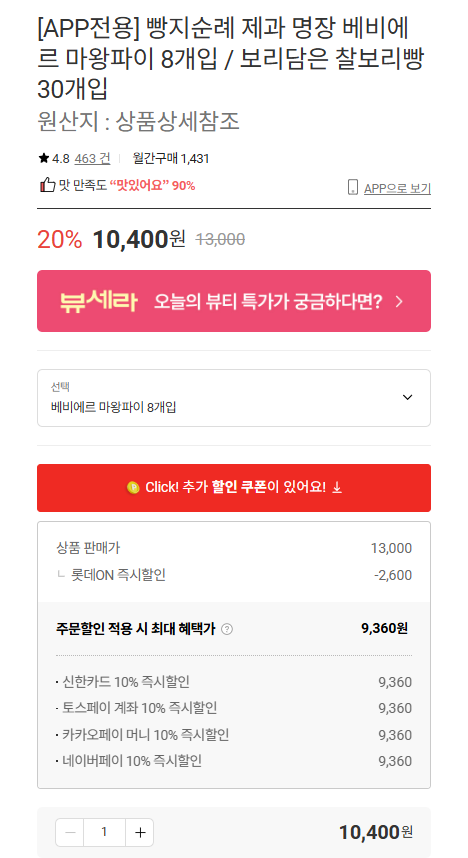Select 카카오페이 머니 10% 즉시할인 row
This screenshot has height=858, width=468.
(x=234, y=735)
